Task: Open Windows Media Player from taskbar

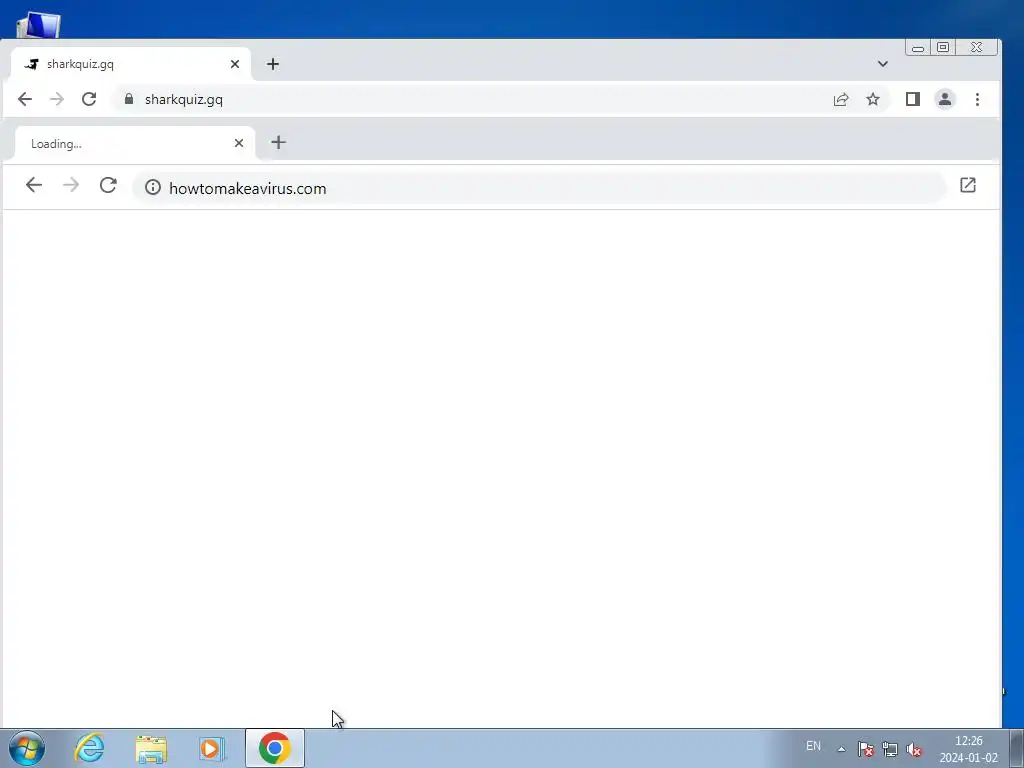Action: (x=212, y=748)
